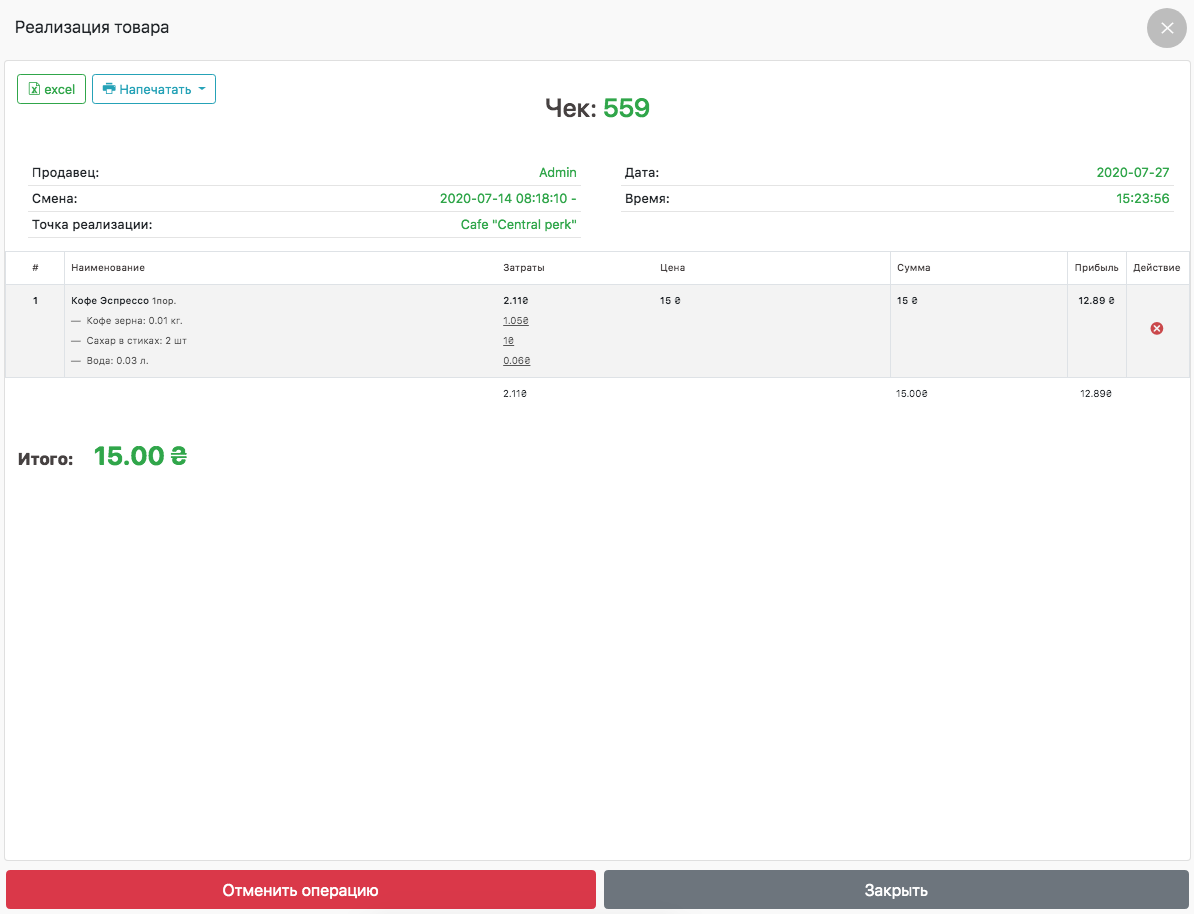Click the time value 15:23:56
The image size is (1194, 914).
[x=1142, y=198]
